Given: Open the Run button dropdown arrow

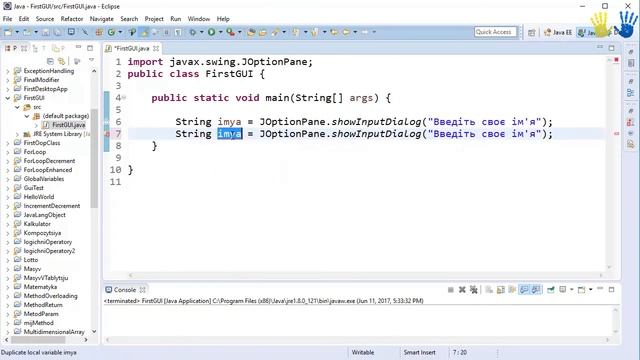Looking at the screenshot, I should coord(220,32).
